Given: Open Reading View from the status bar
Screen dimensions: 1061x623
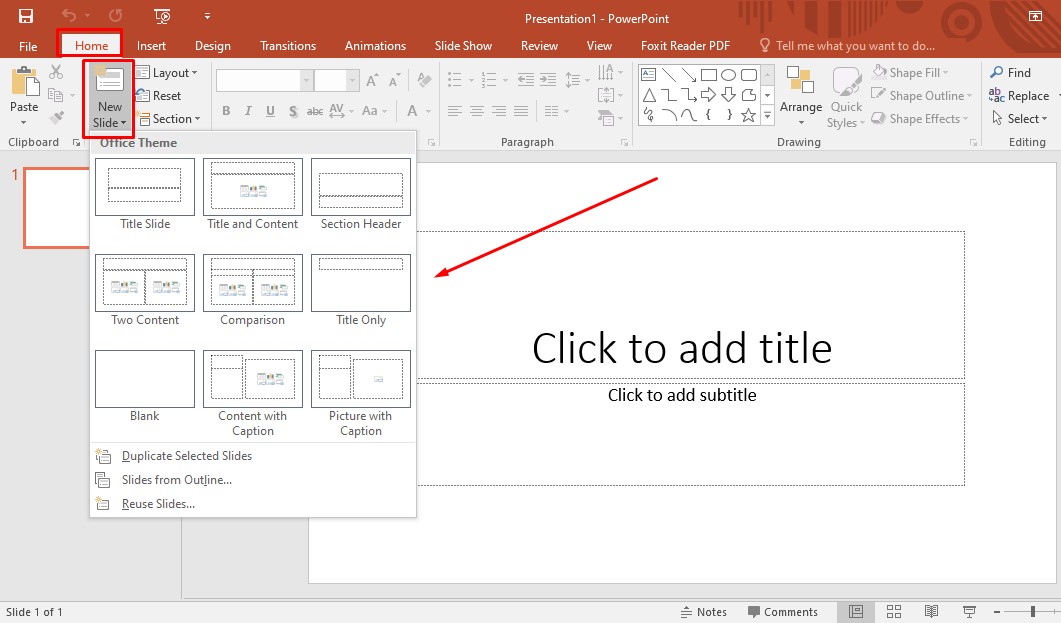Looking at the screenshot, I should 931,611.
